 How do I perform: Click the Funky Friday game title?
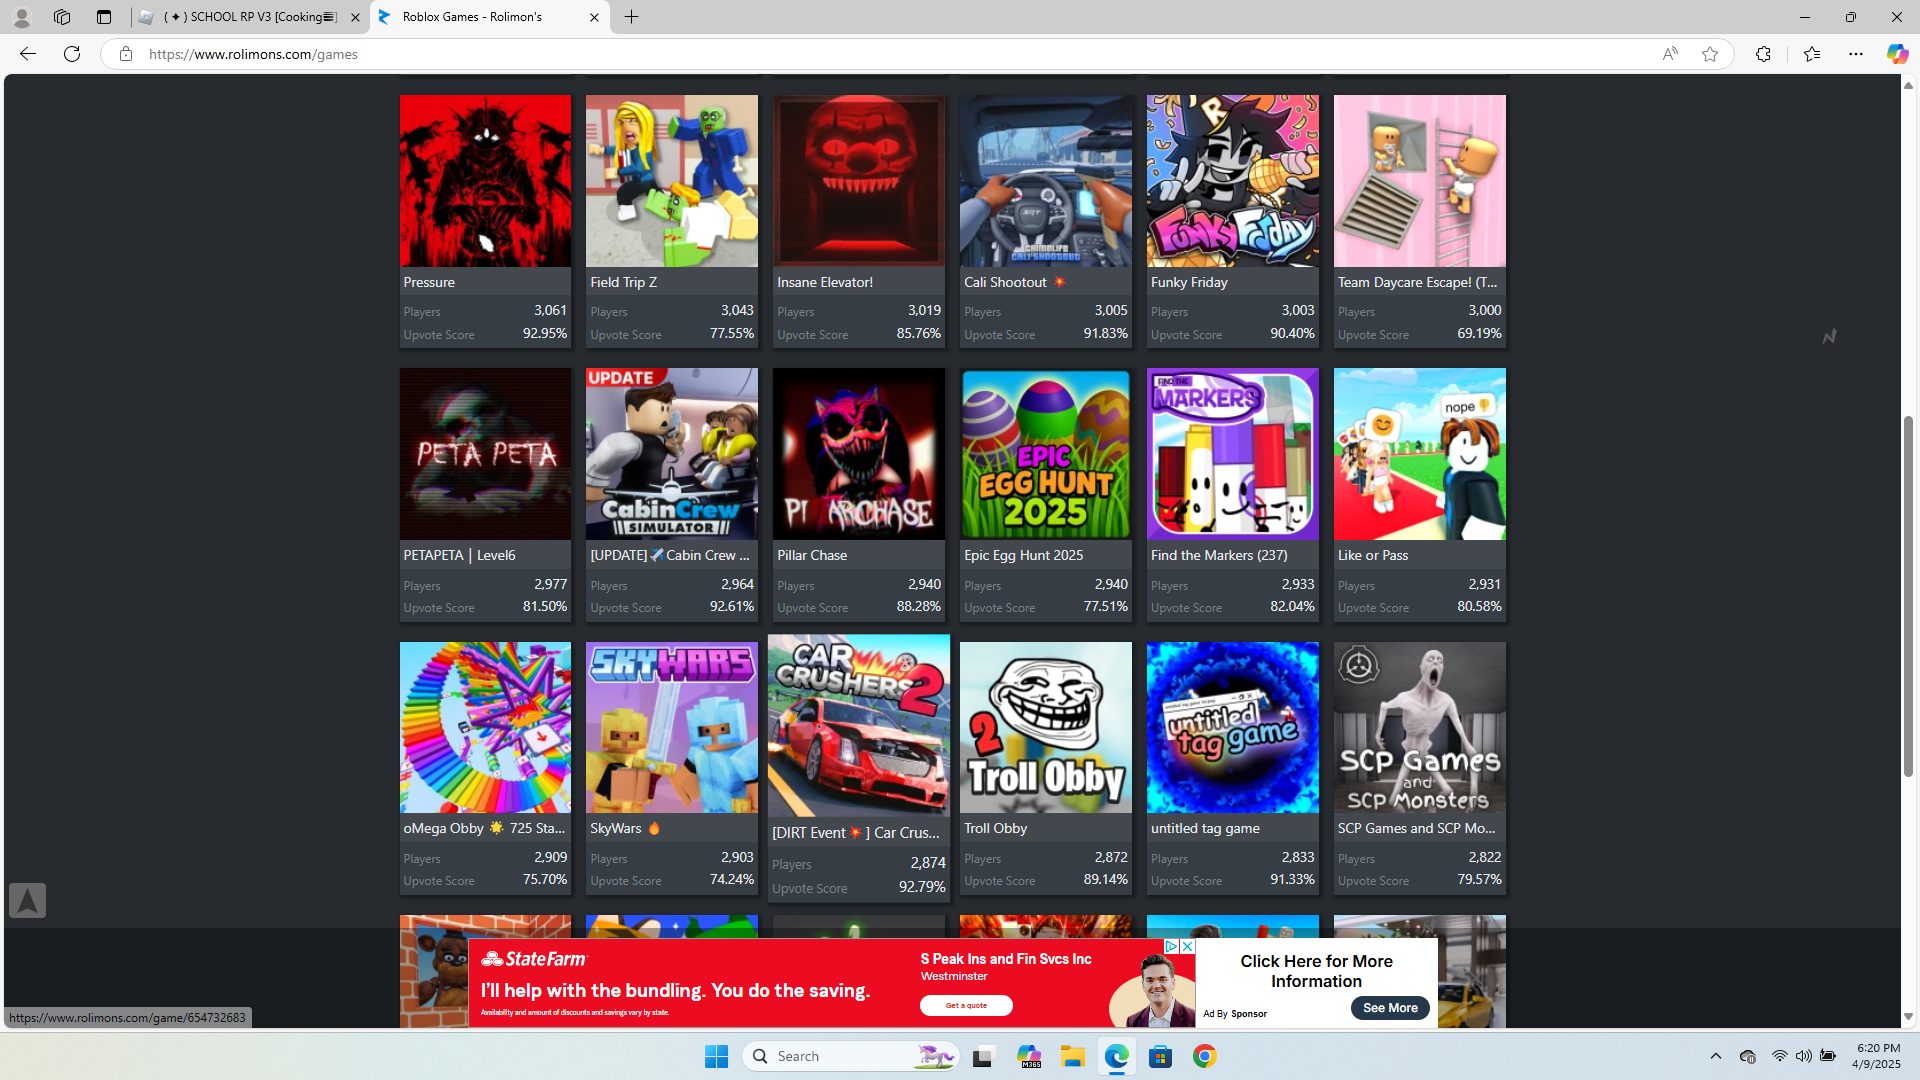(x=1188, y=282)
